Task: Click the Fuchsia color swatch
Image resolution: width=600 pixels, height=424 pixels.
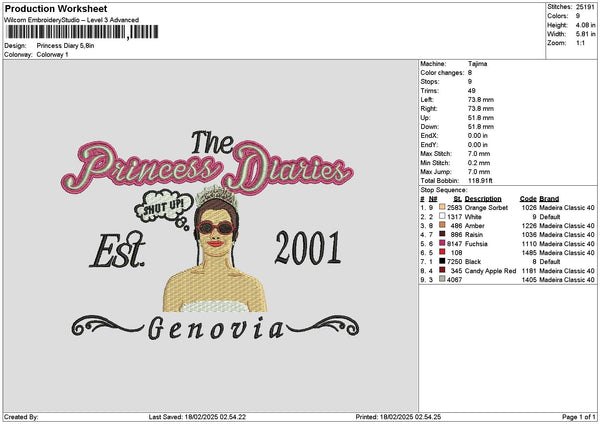Action: [442, 243]
